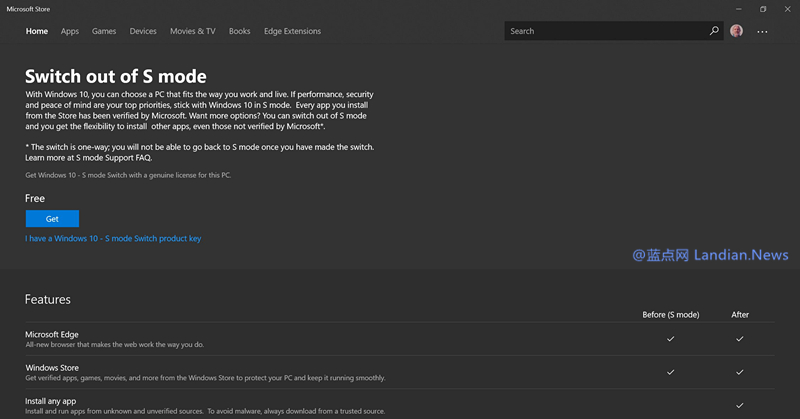Image resolution: width=800 pixels, height=419 pixels.
Task: Restore down the Microsoft Store window
Action: click(x=763, y=9)
